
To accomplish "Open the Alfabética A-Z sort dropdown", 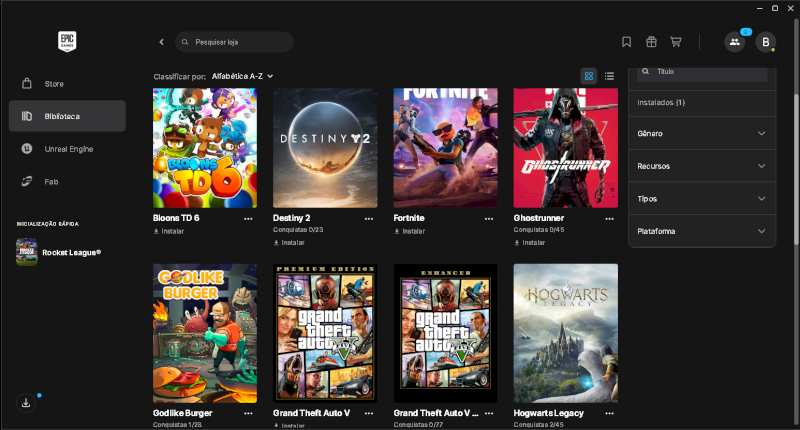I will point(242,76).
